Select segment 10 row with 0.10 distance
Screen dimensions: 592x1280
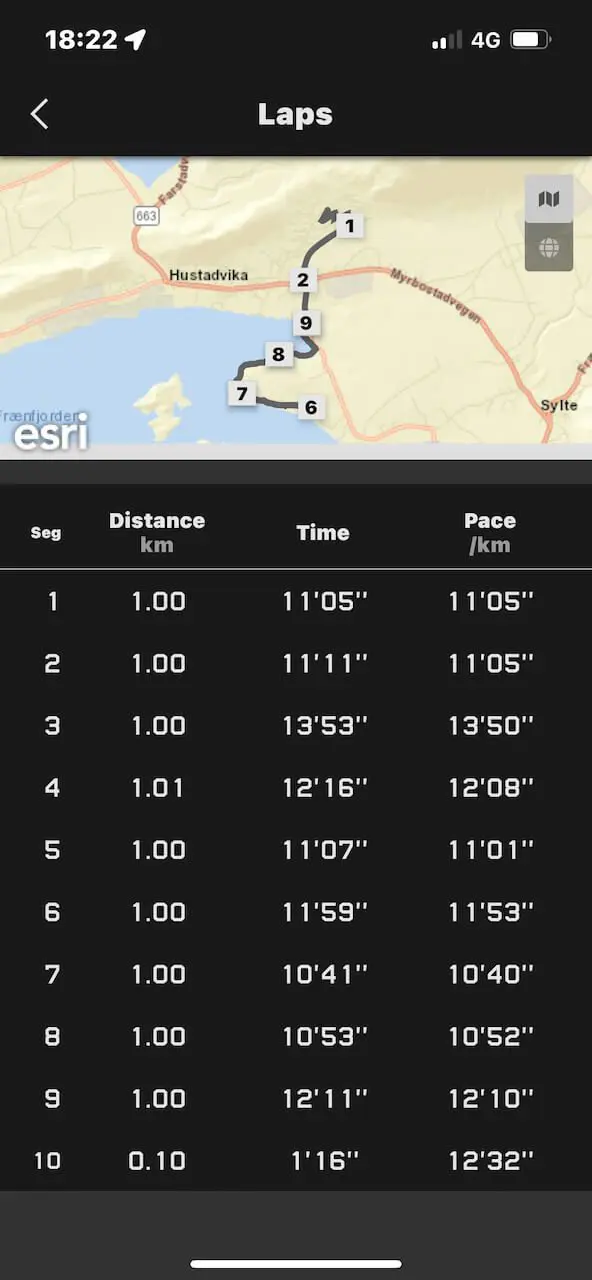pos(296,1160)
